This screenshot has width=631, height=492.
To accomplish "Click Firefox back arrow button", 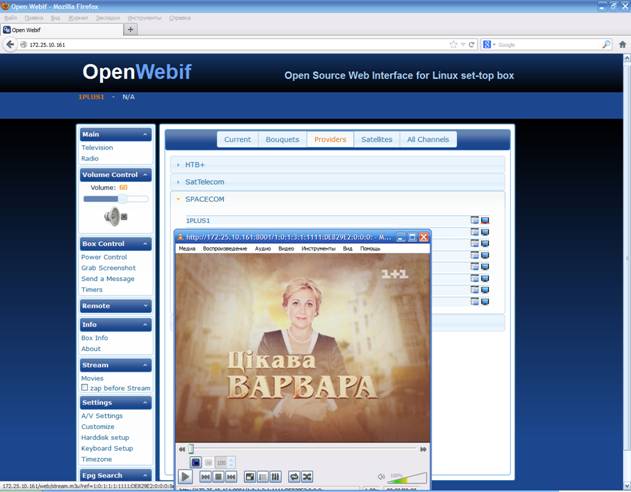I will pyautogui.click(x=10, y=44).
